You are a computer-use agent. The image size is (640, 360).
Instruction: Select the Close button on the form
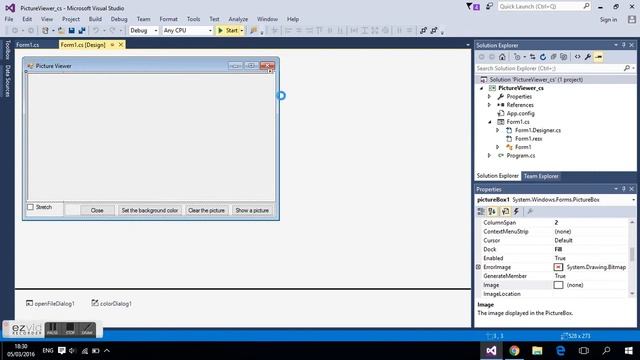[97, 210]
